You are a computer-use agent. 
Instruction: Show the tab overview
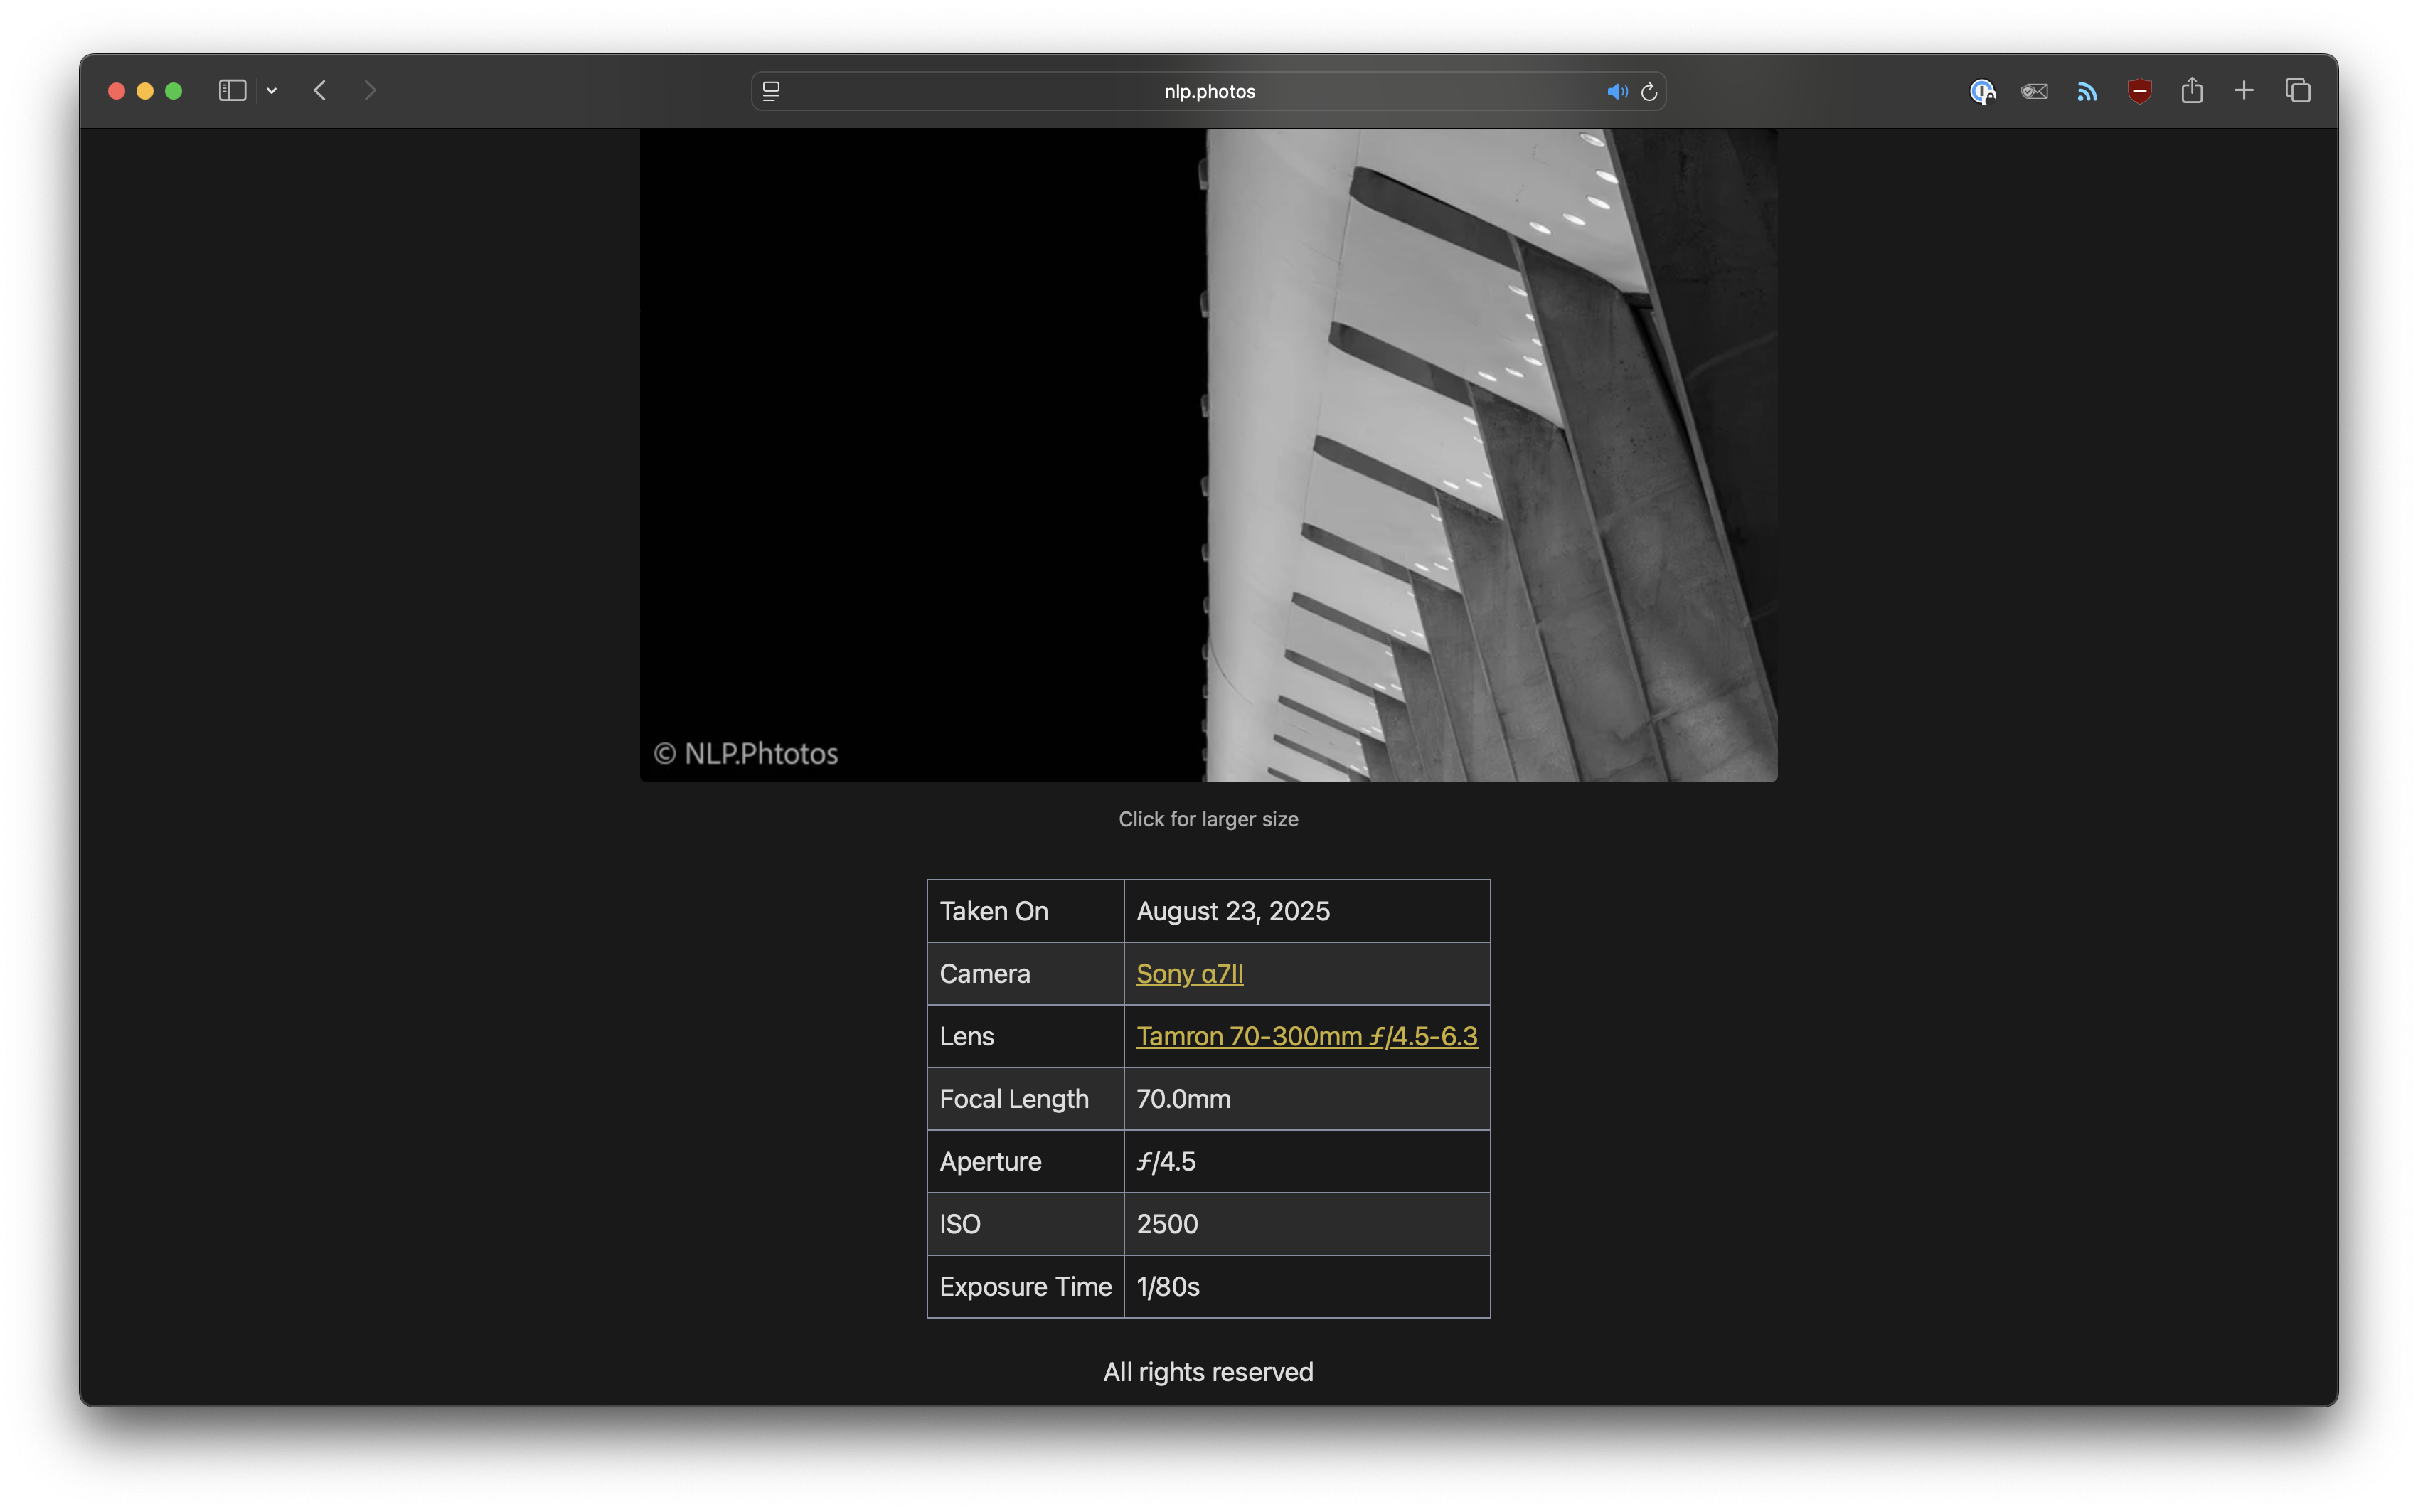click(x=2298, y=91)
